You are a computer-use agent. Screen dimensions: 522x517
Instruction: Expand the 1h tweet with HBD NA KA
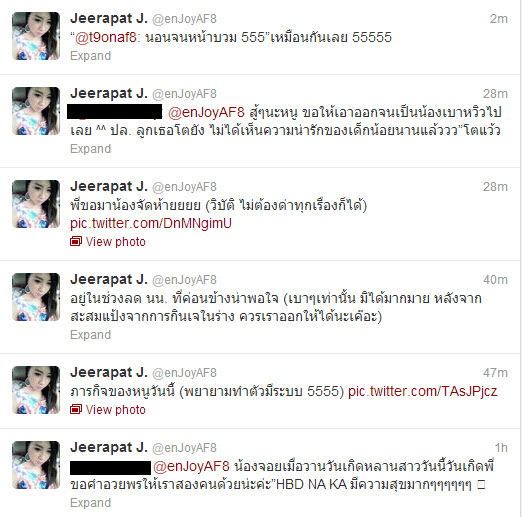coord(90,503)
